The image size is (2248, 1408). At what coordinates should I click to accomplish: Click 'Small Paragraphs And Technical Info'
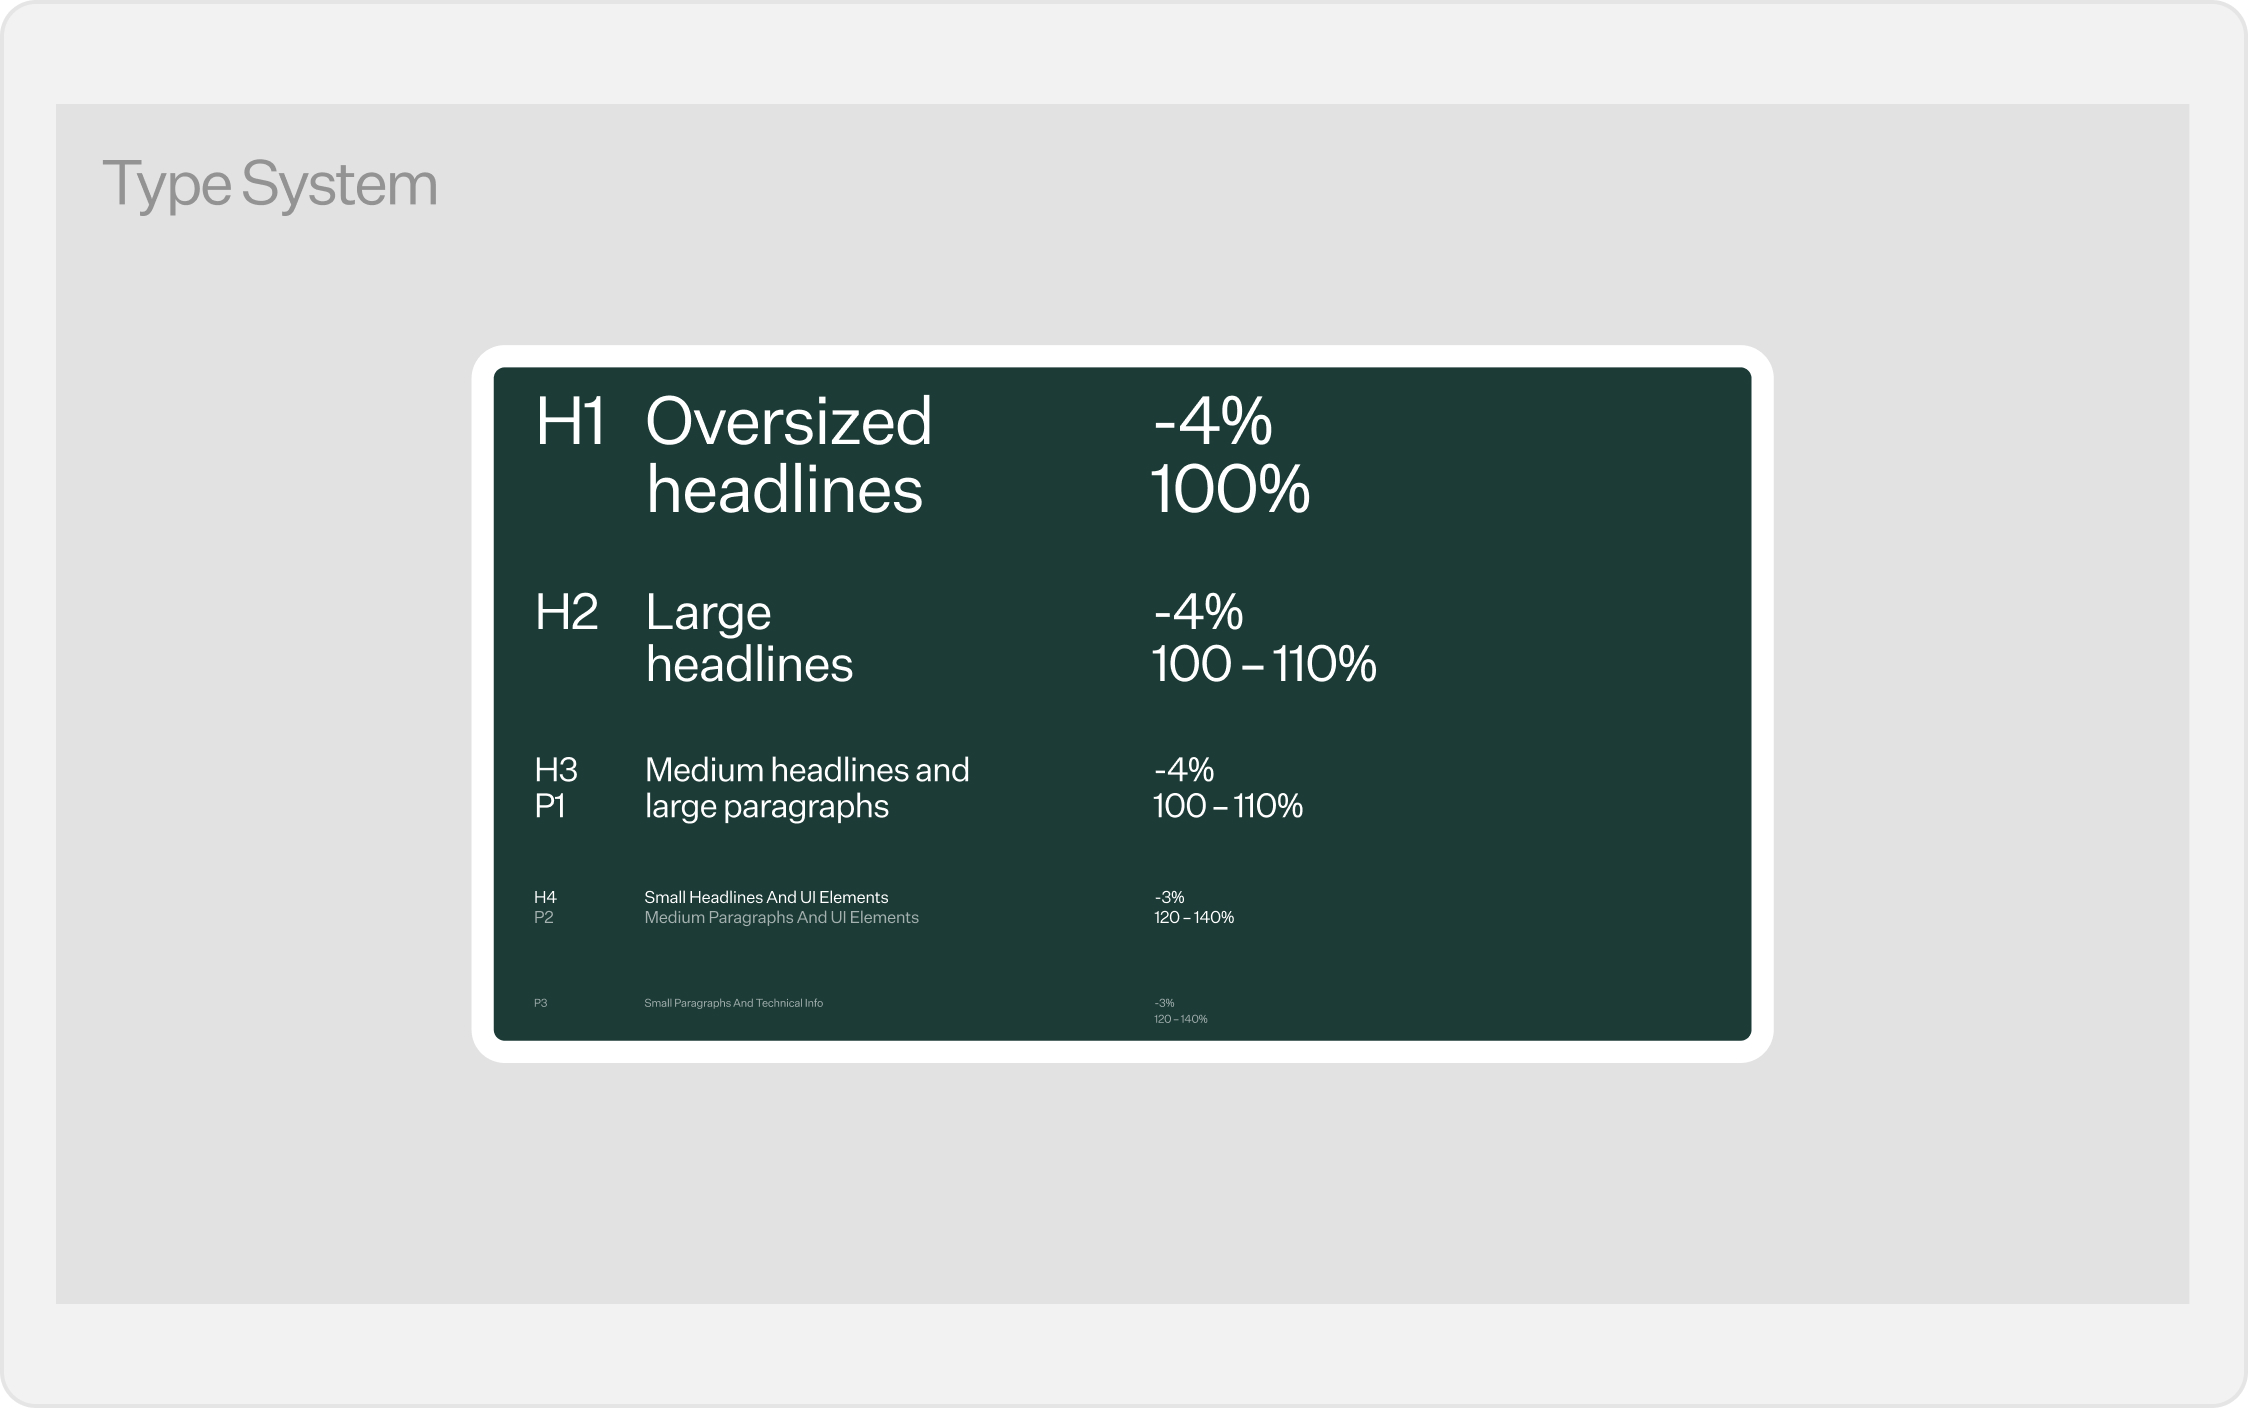click(733, 1003)
